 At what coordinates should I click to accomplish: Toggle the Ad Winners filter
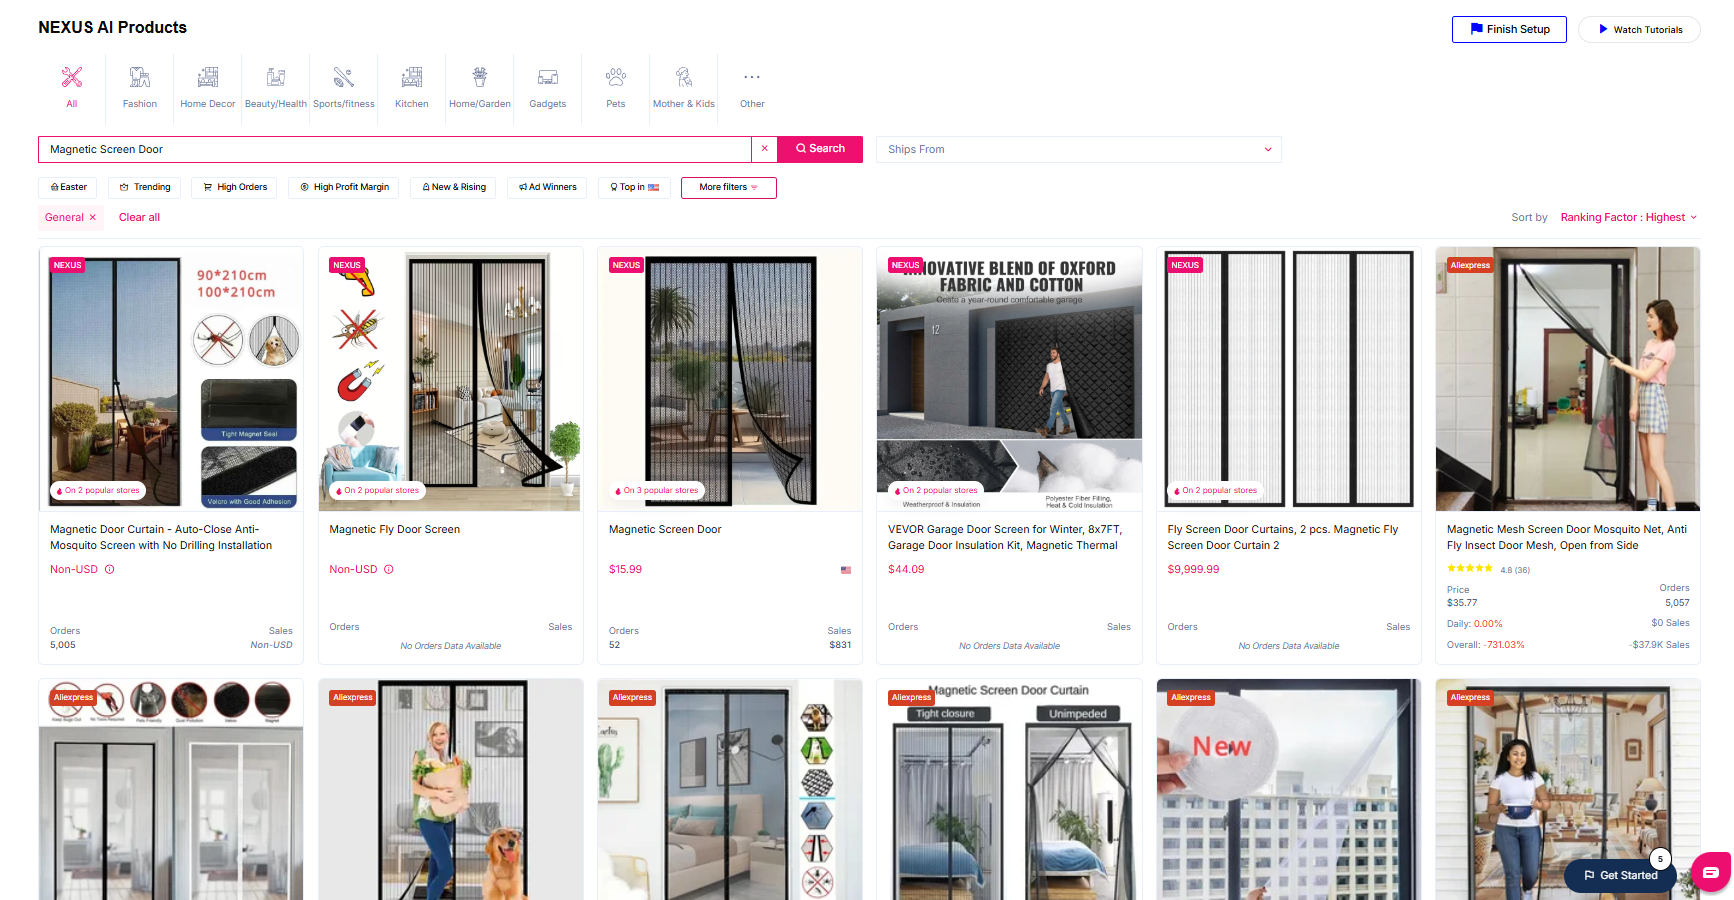pos(548,187)
